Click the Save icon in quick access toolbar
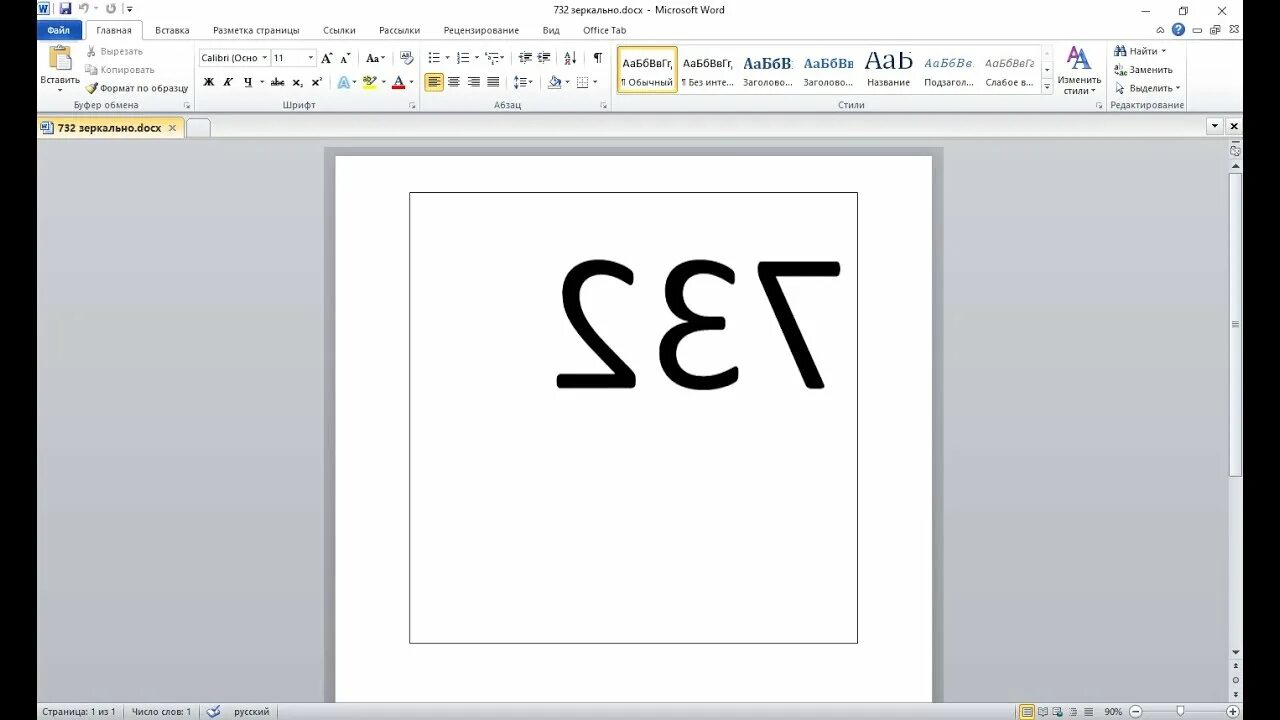Viewport: 1280px width, 720px height. tap(65, 9)
